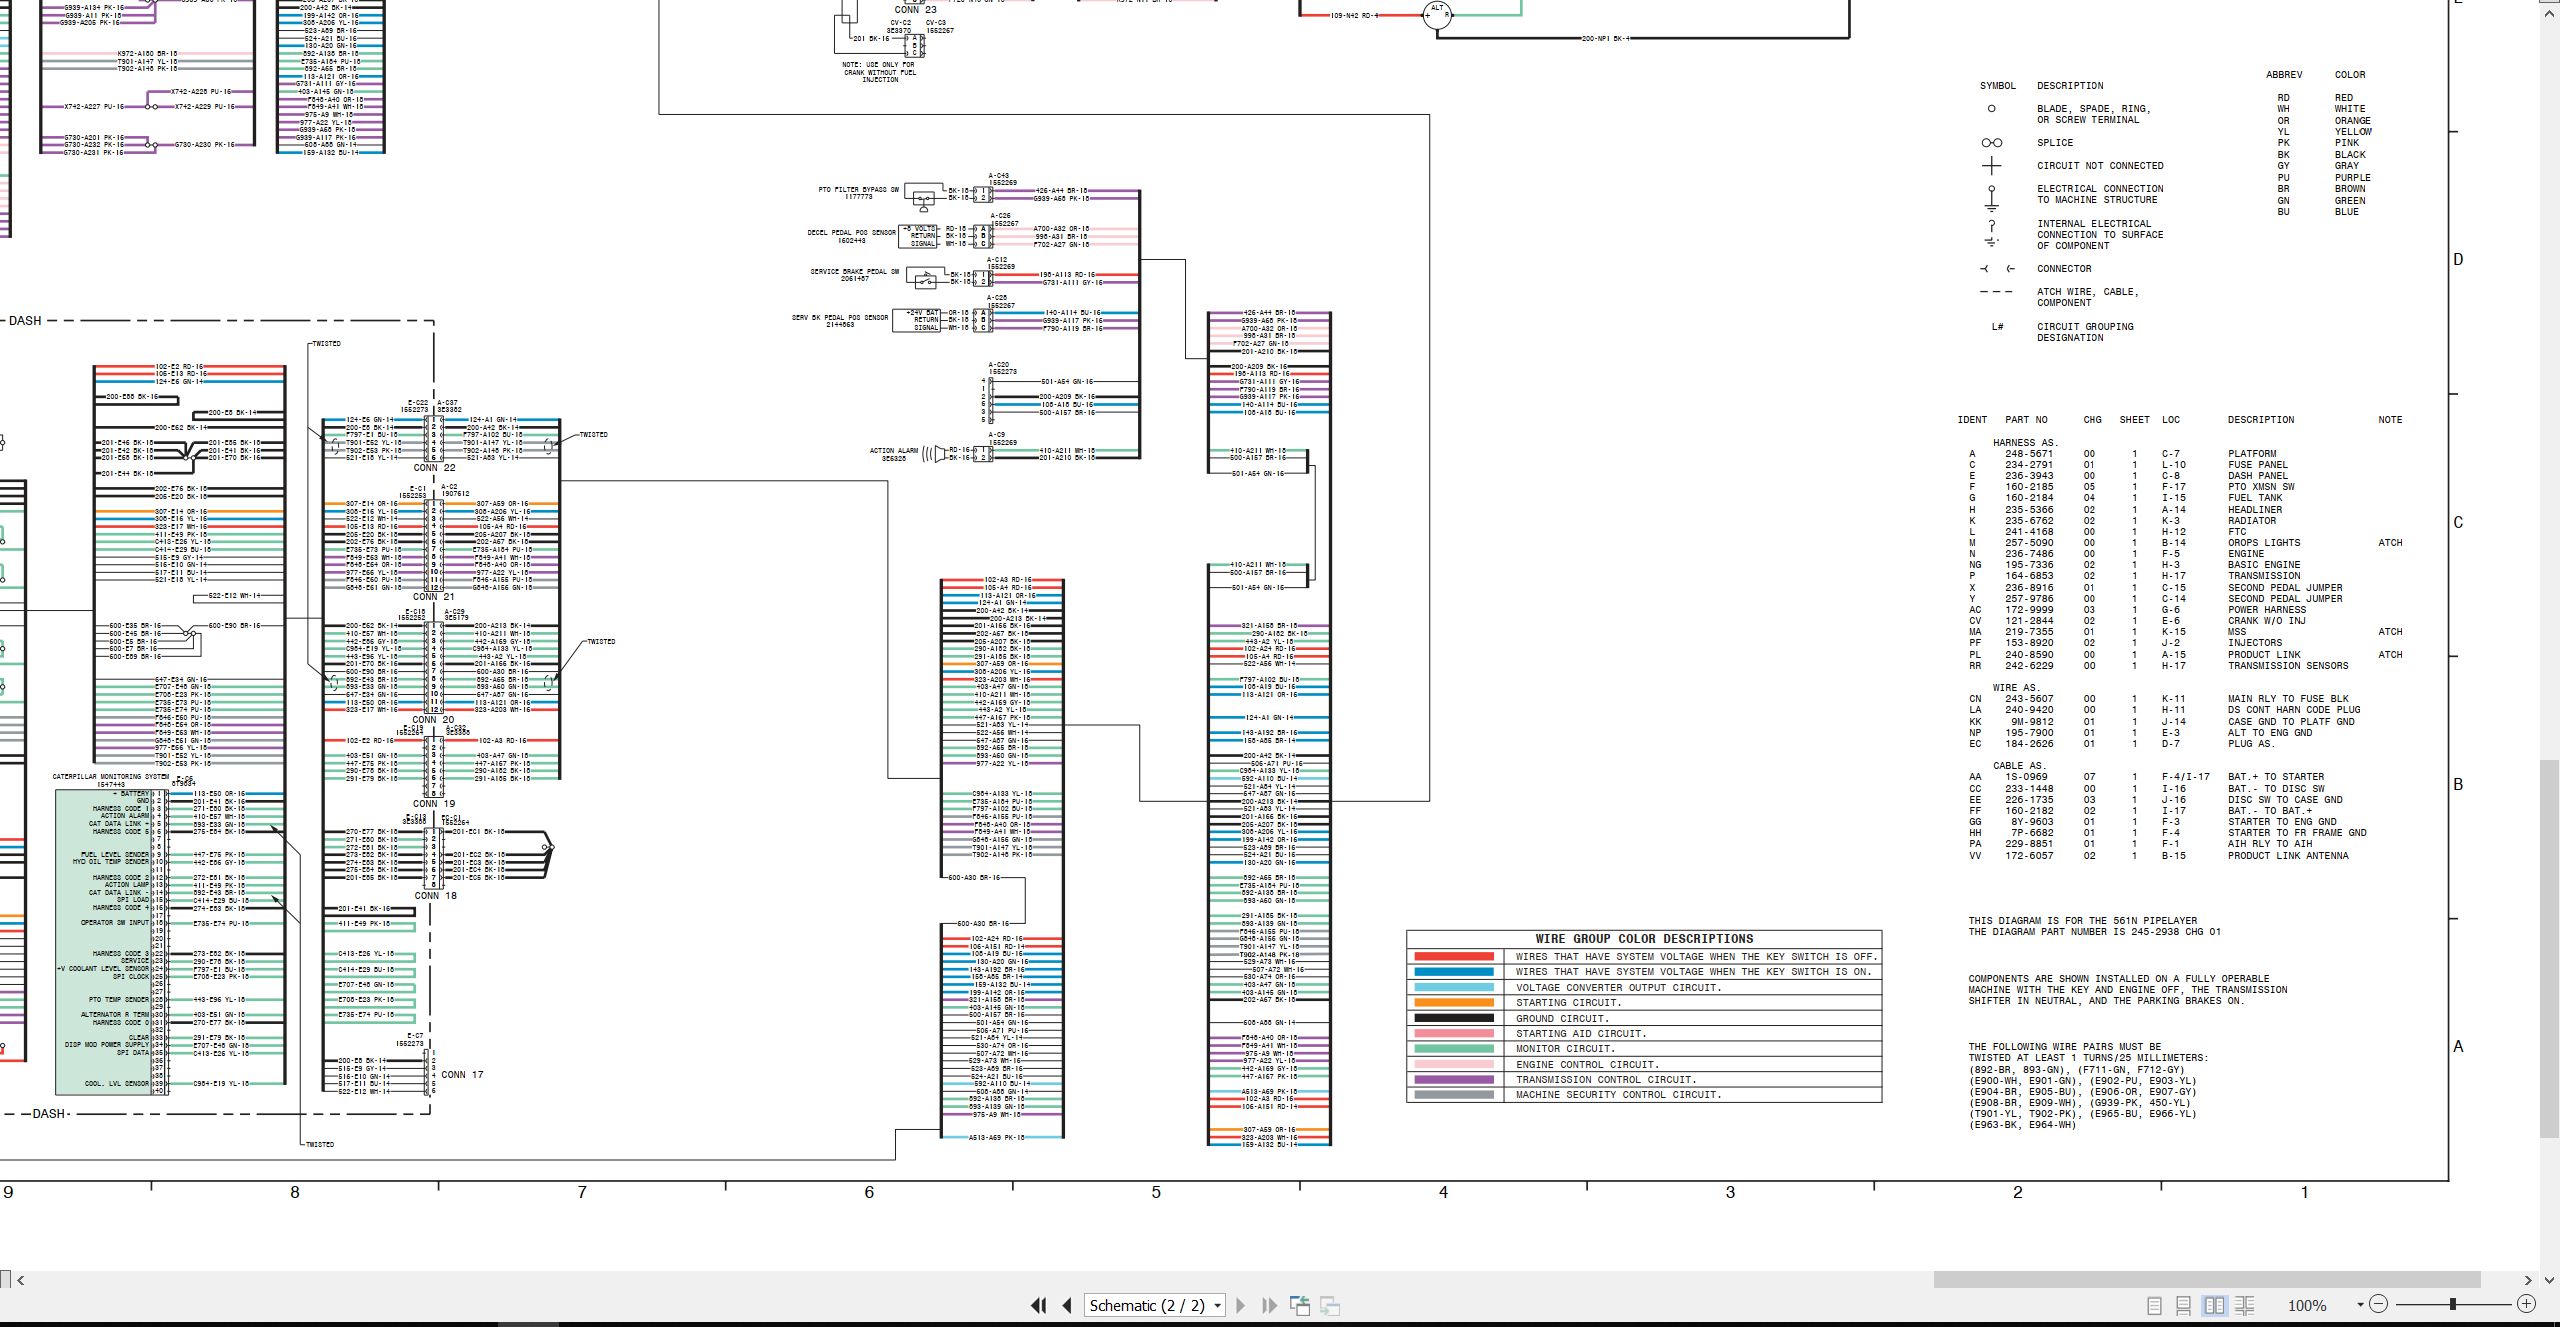Jump to the last page

[1270, 1305]
